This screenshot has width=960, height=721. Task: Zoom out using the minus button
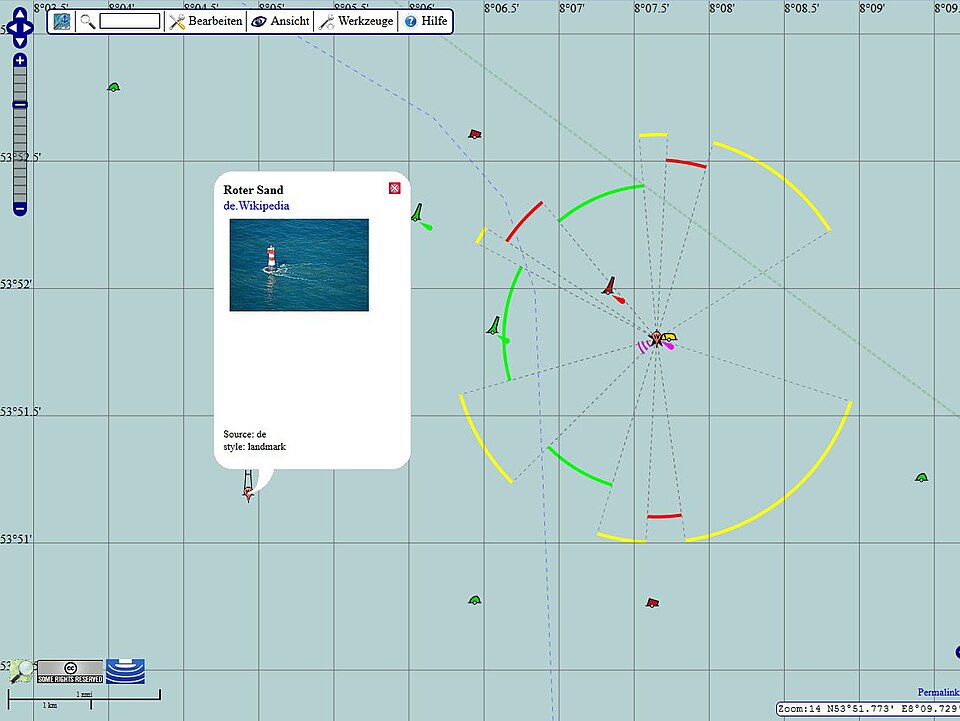pyautogui.click(x=20, y=208)
